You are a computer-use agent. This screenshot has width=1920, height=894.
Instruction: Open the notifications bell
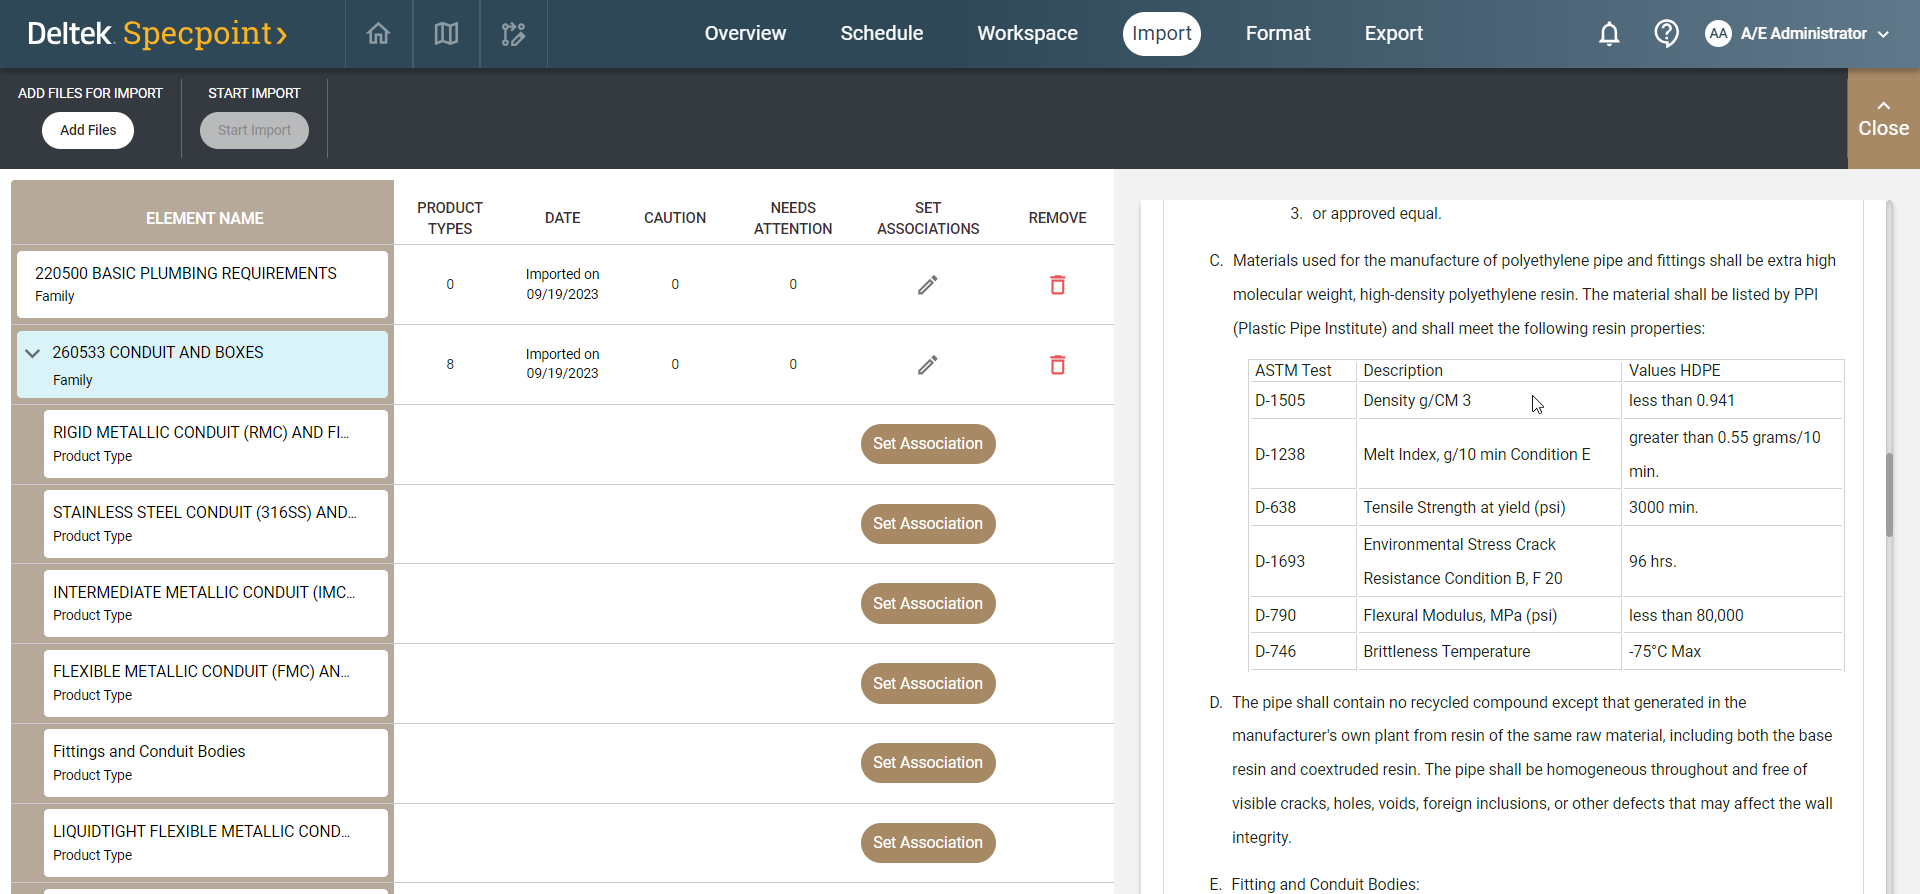coord(1608,34)
